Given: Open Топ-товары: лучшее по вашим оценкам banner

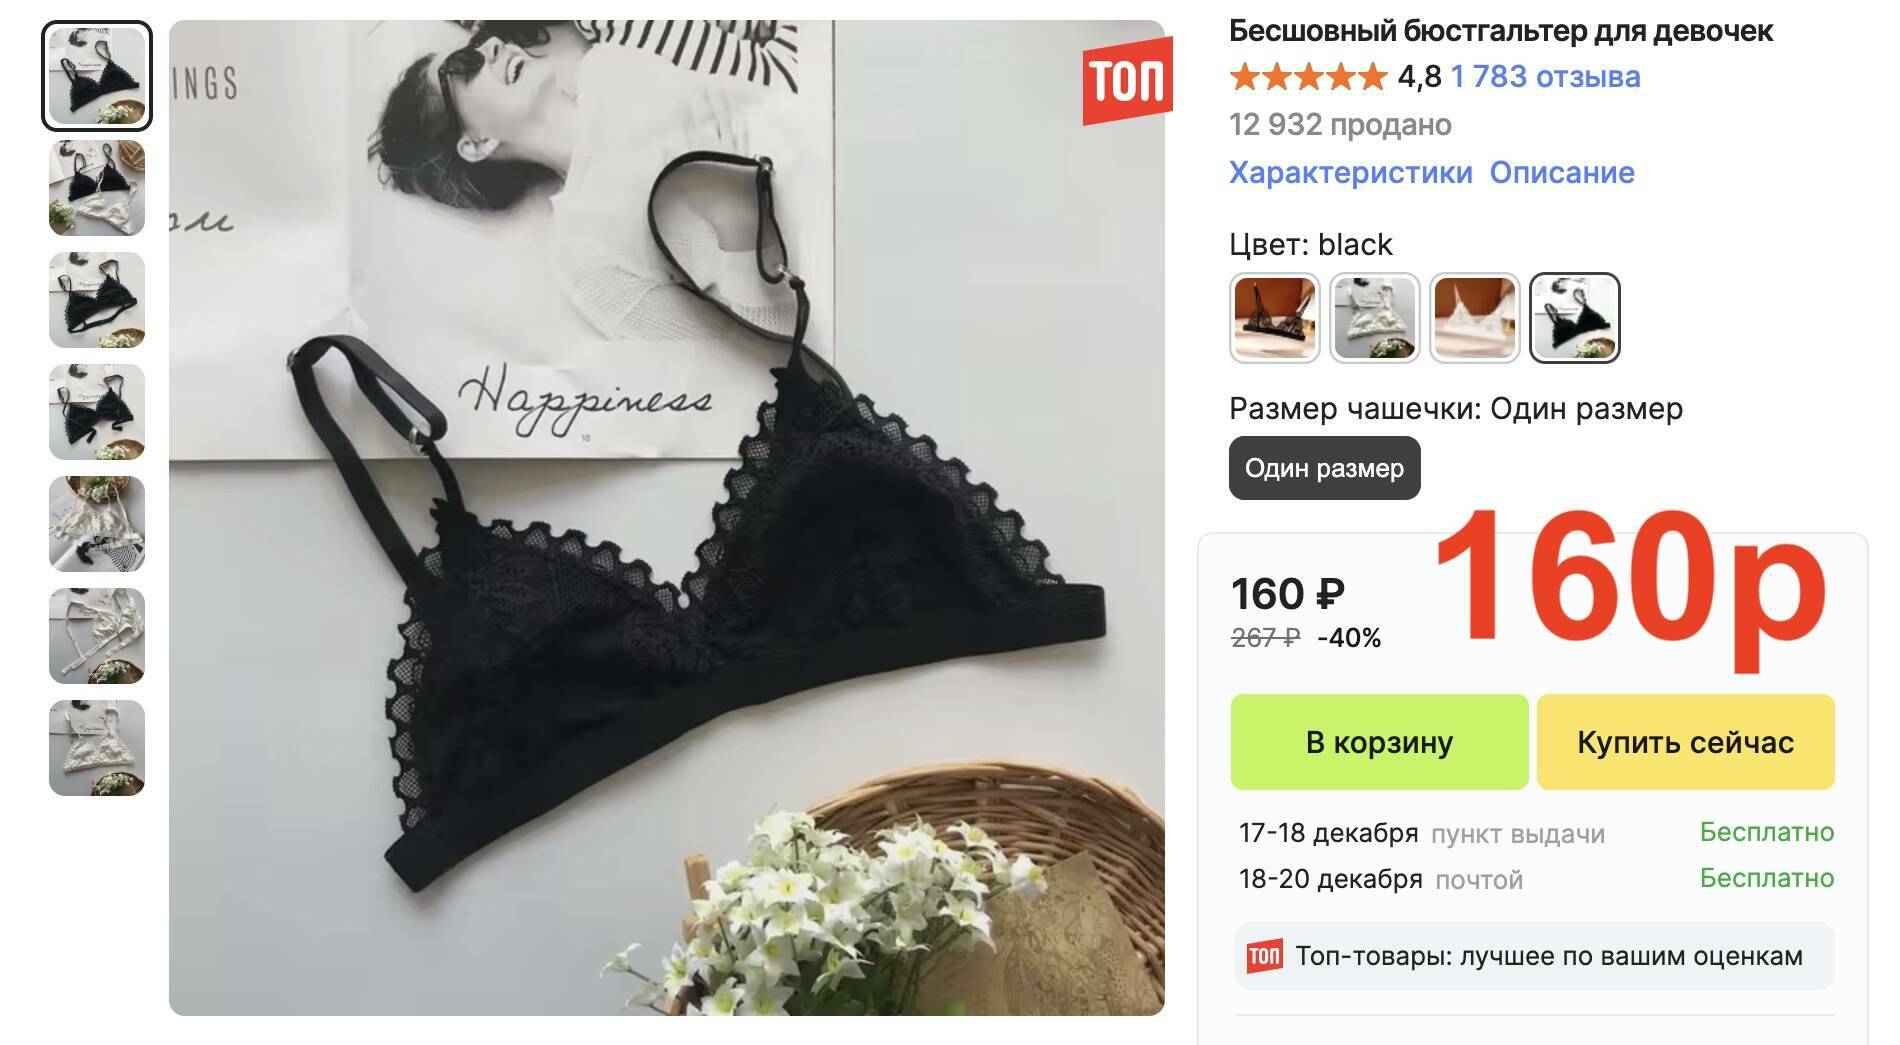Looking at the screenshot, I should click(x=1535, y=956).
